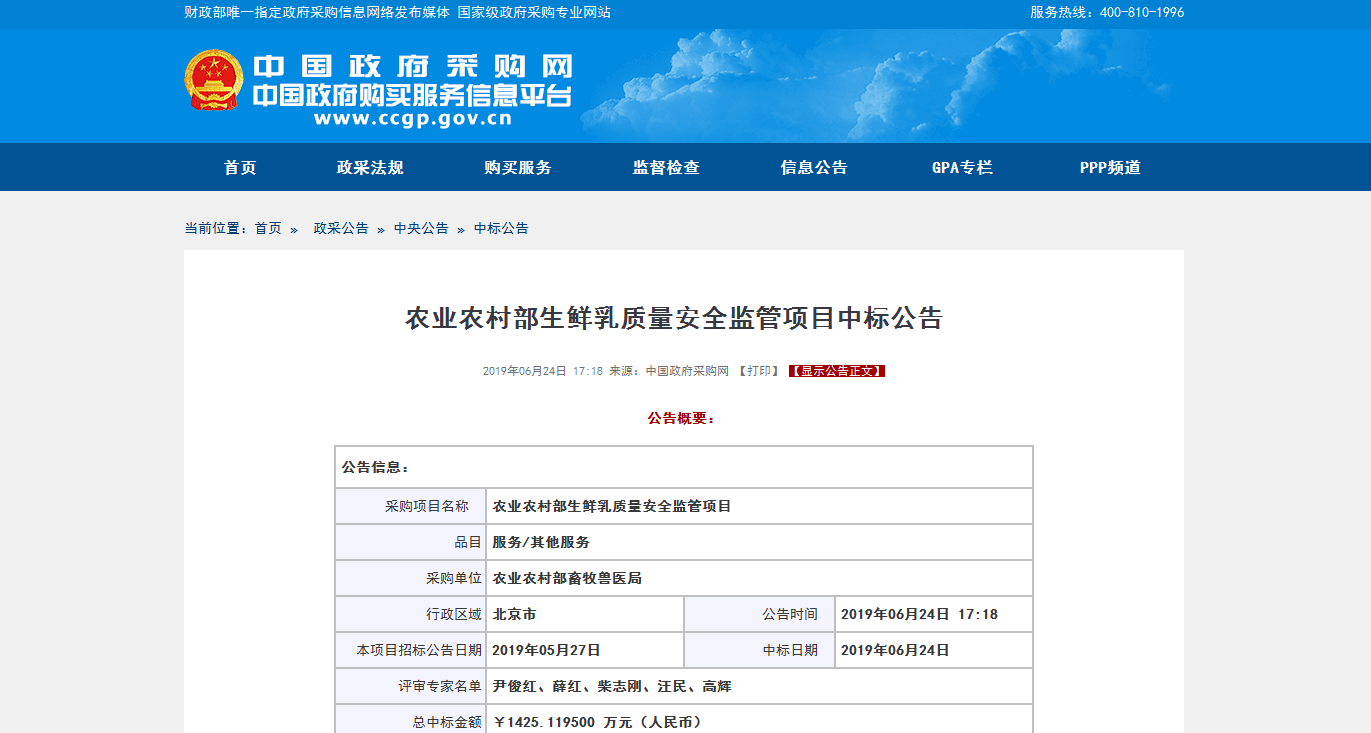Open the GPA专栏 navigation item
This screenshot has height=733, width=1371.
962,168
